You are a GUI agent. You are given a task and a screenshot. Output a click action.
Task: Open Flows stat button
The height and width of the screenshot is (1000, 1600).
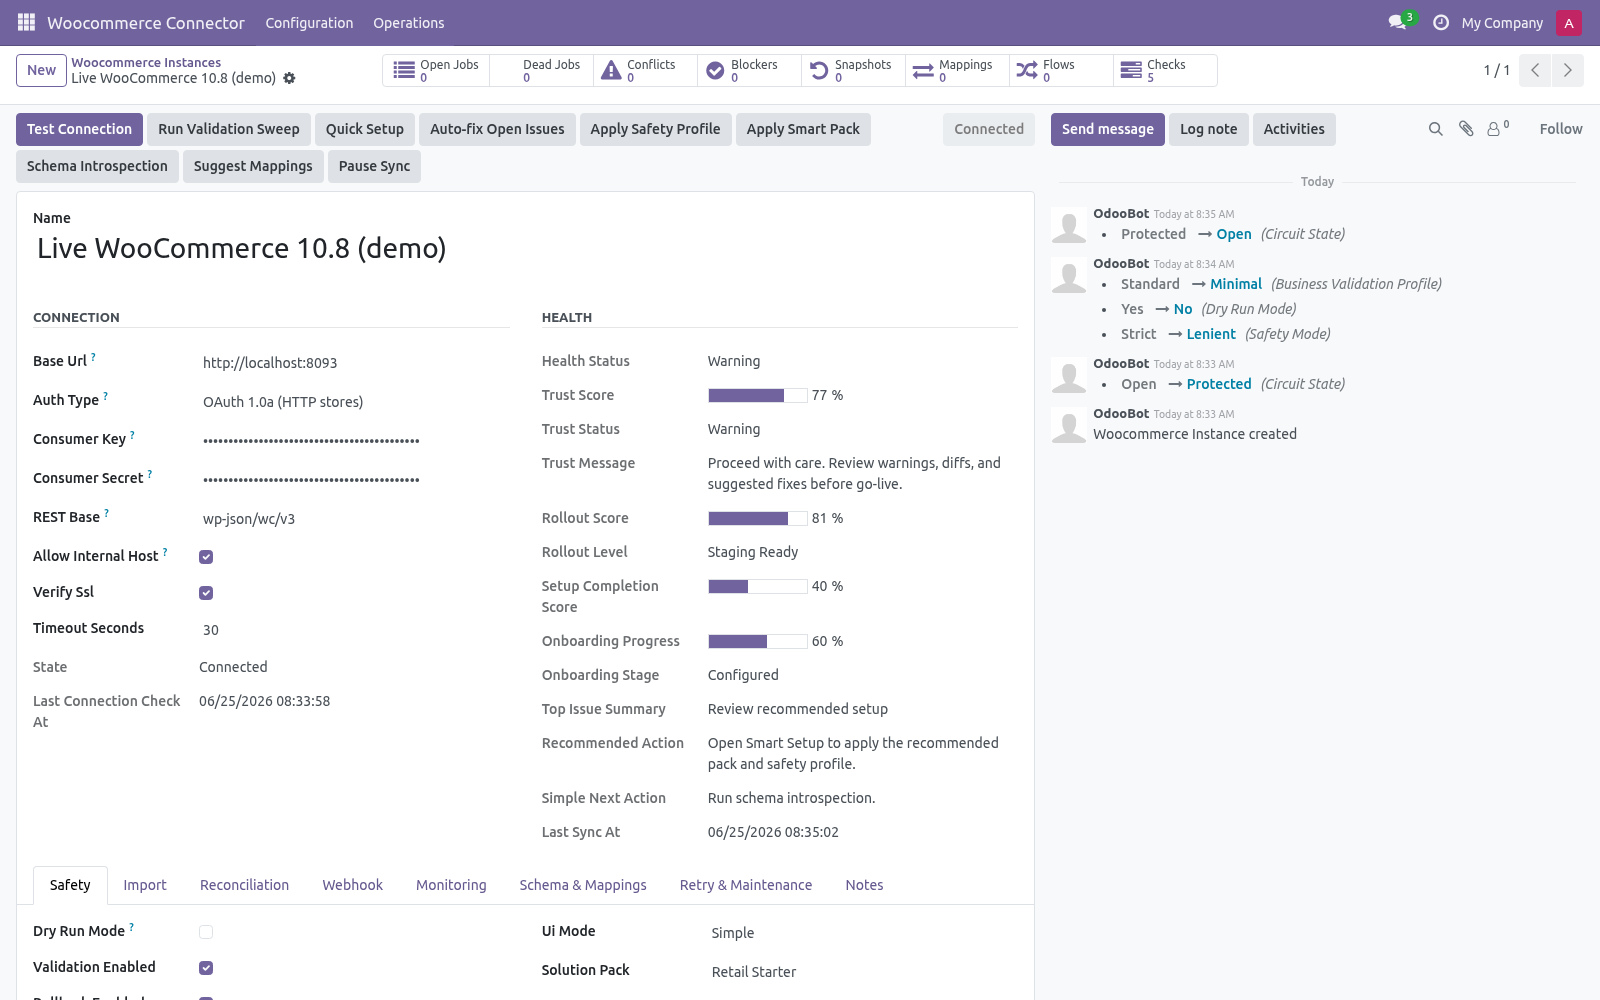tap(1061, 70)
